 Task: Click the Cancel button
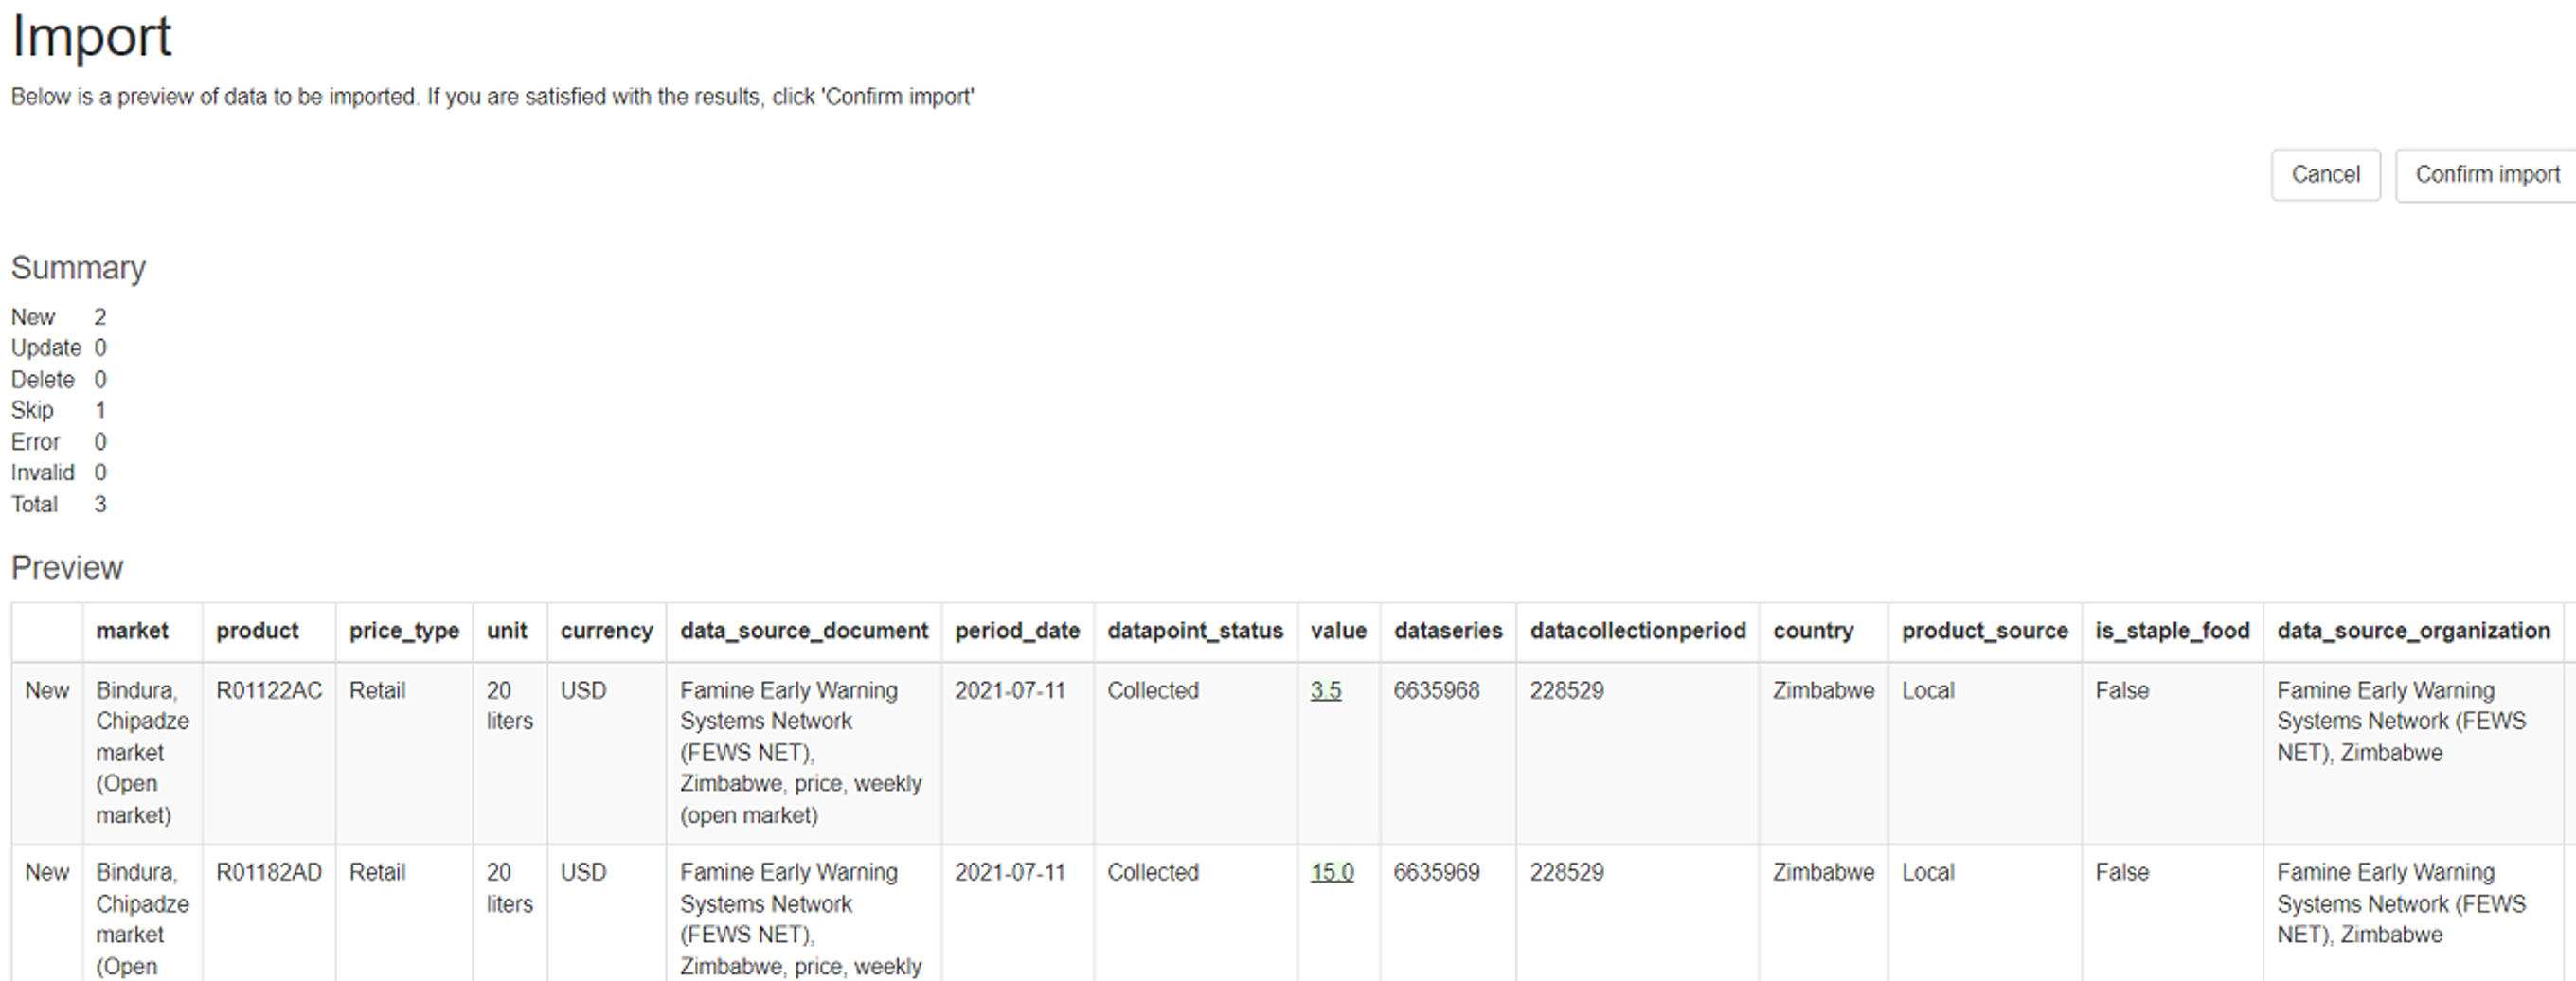click(x=2326, y=174)
